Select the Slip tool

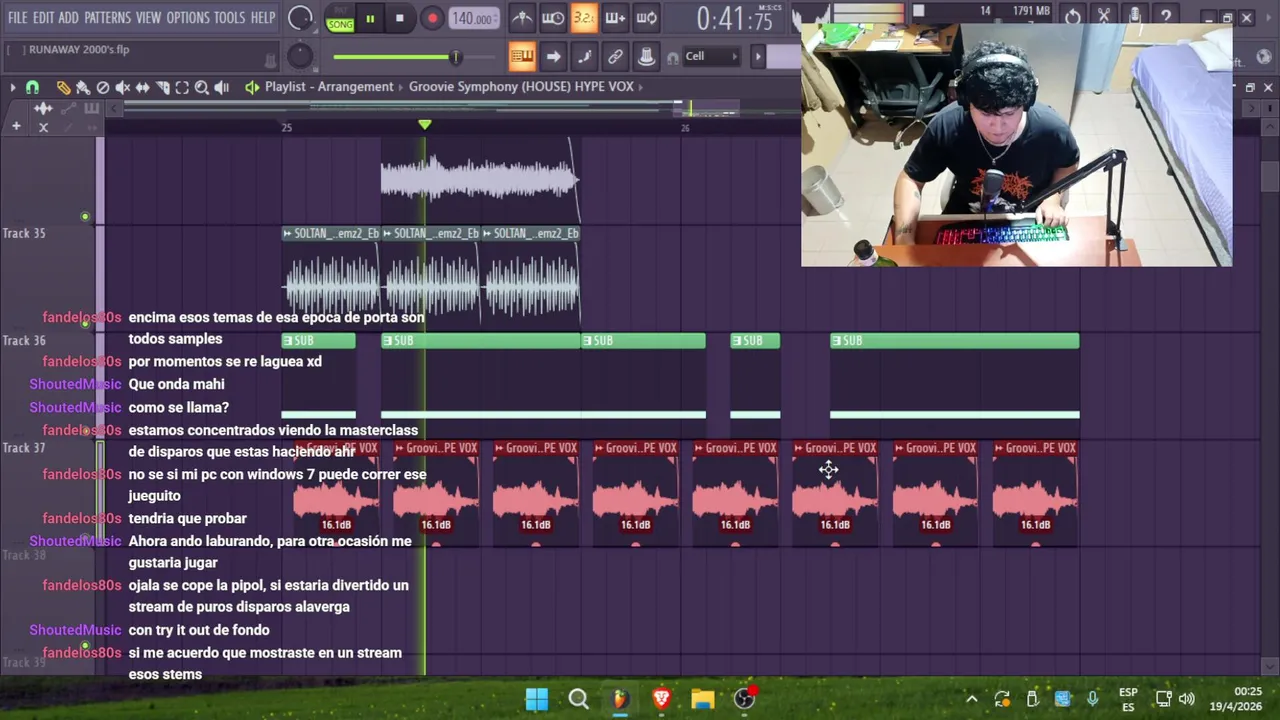point(142,88)
